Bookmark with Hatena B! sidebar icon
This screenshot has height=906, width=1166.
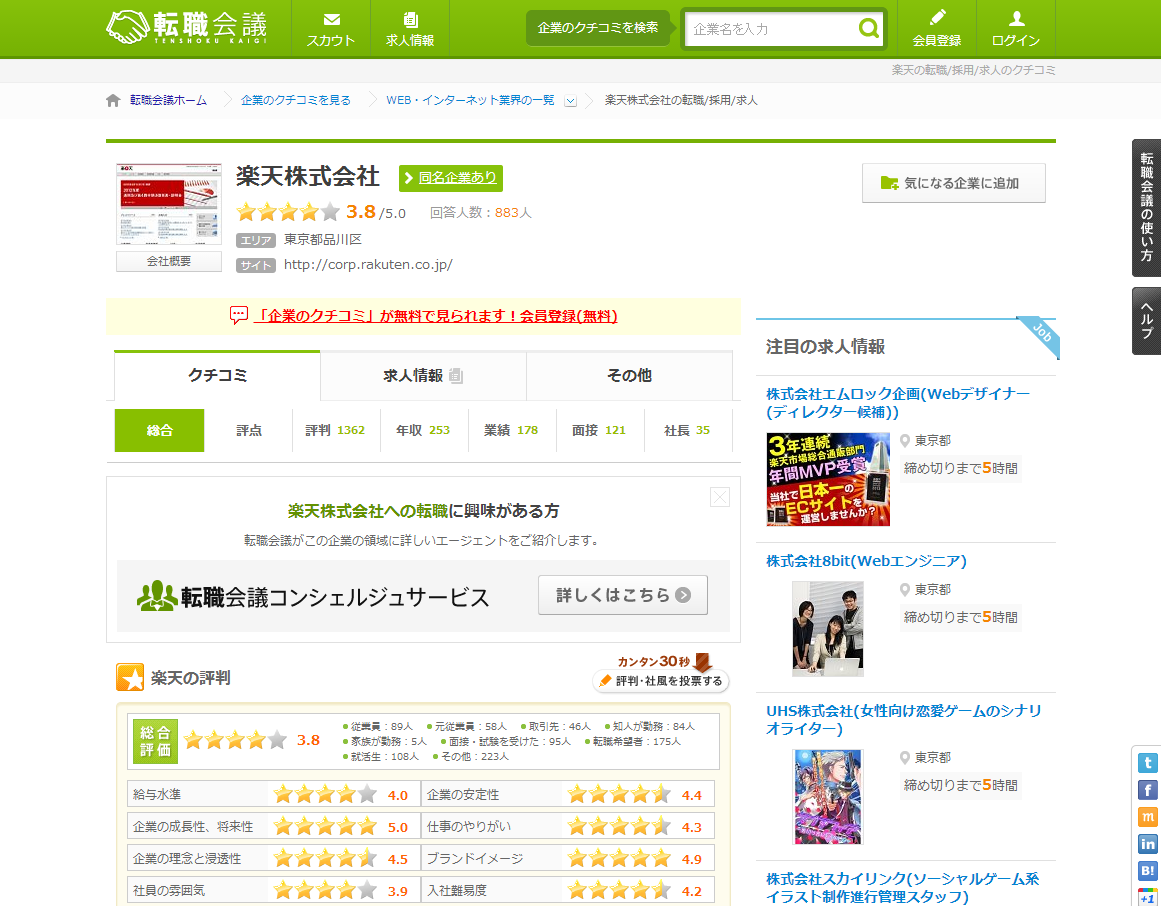click(x=1147, y=871)
